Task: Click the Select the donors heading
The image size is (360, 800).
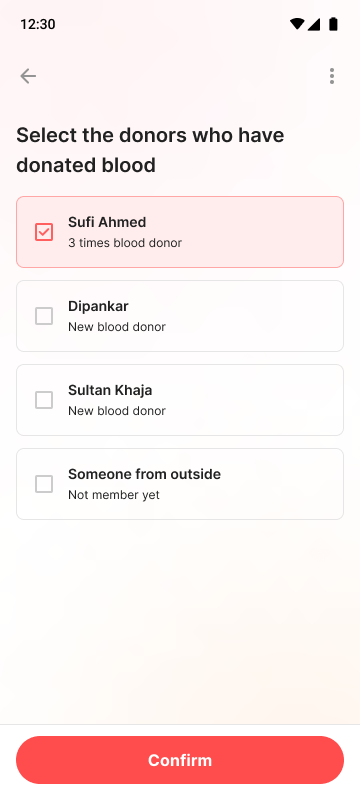Action: point(150,150)
